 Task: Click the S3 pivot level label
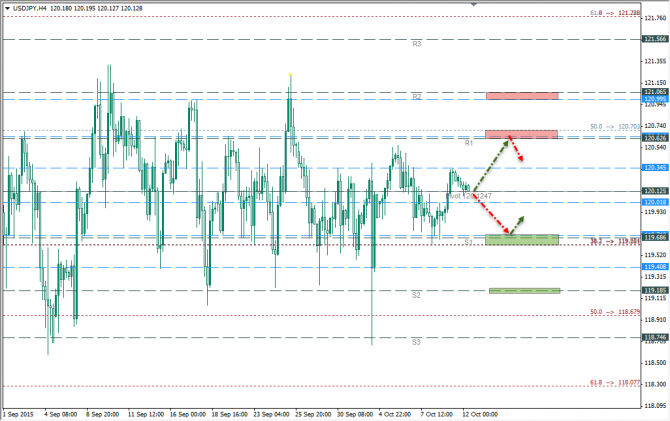point(416,342)
